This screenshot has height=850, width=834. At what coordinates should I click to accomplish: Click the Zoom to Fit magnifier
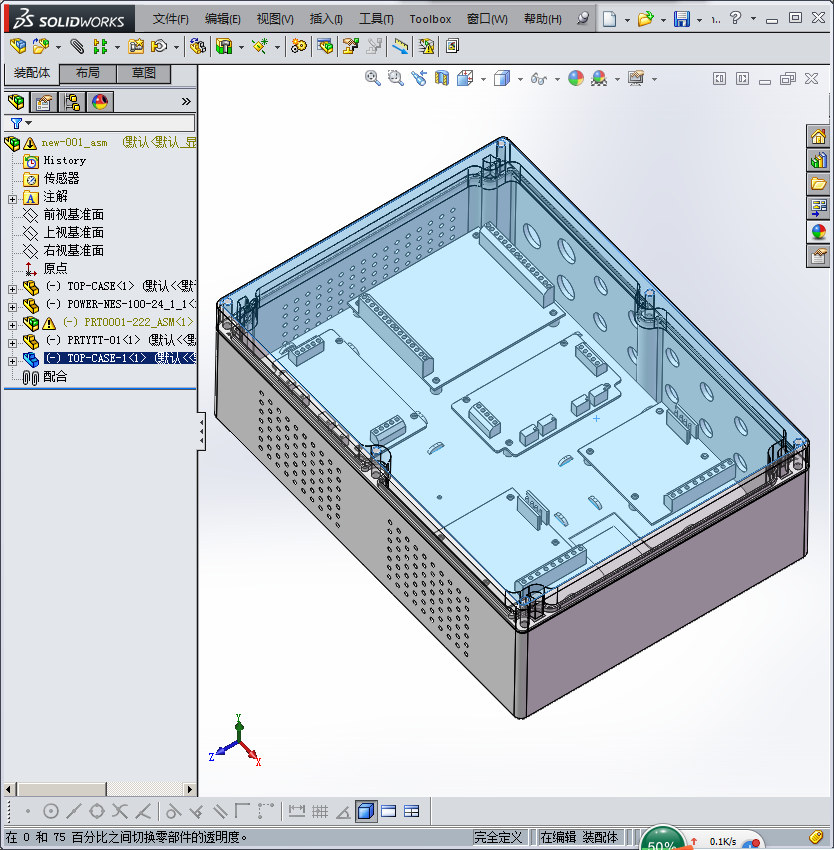[x=373, y=79]
